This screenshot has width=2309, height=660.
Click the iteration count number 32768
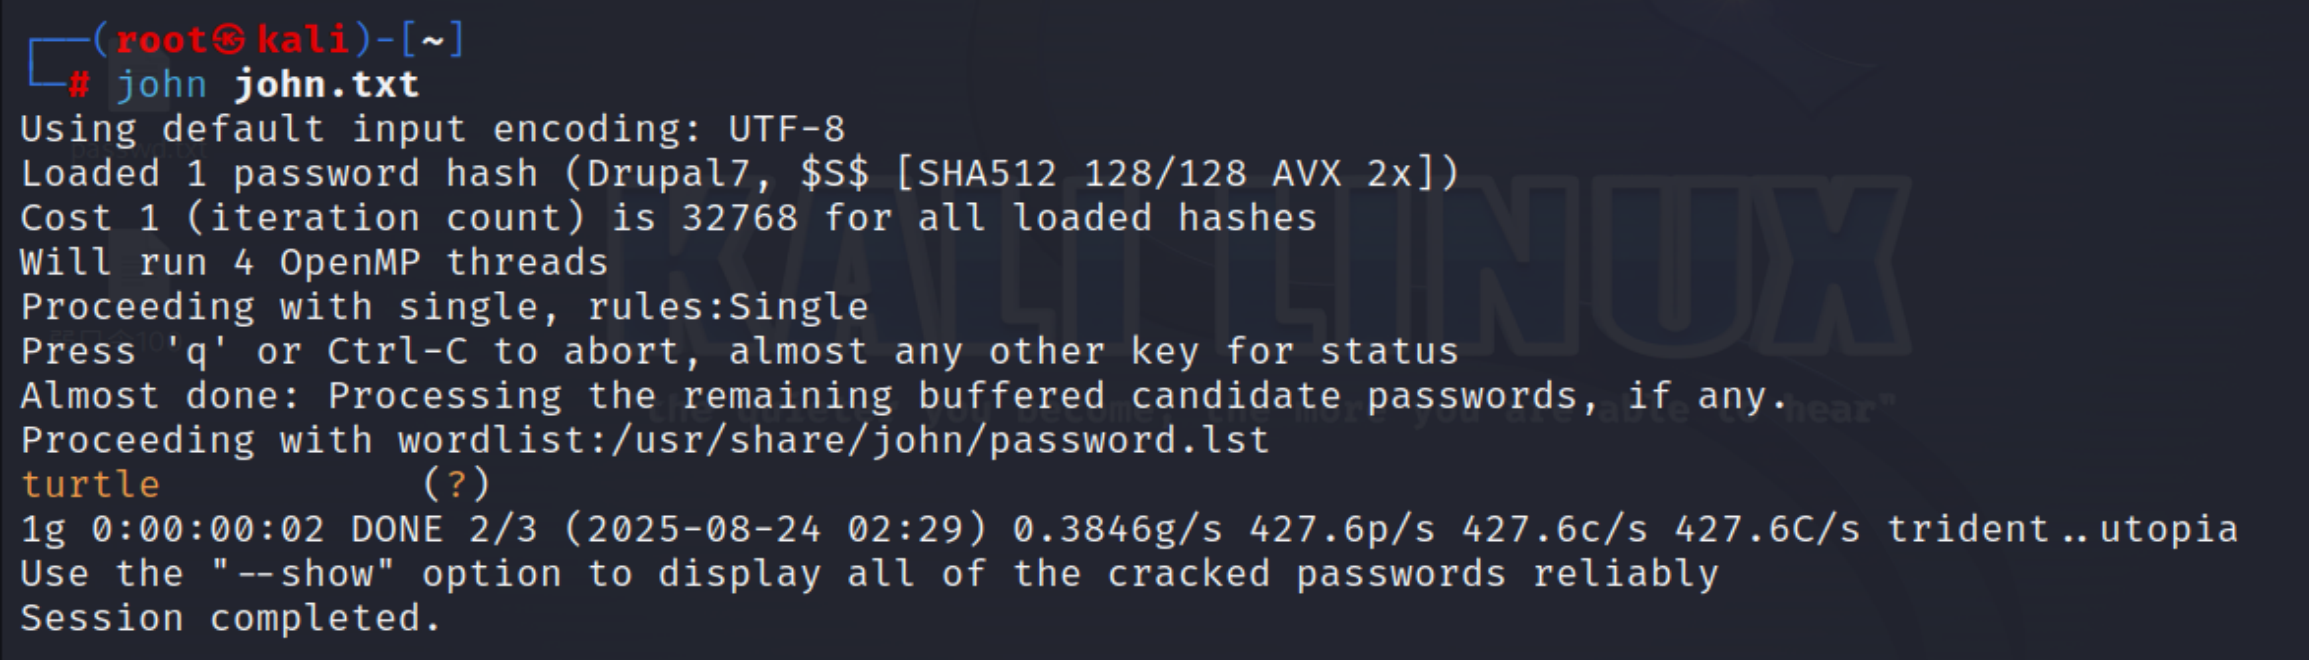(739, 218)
